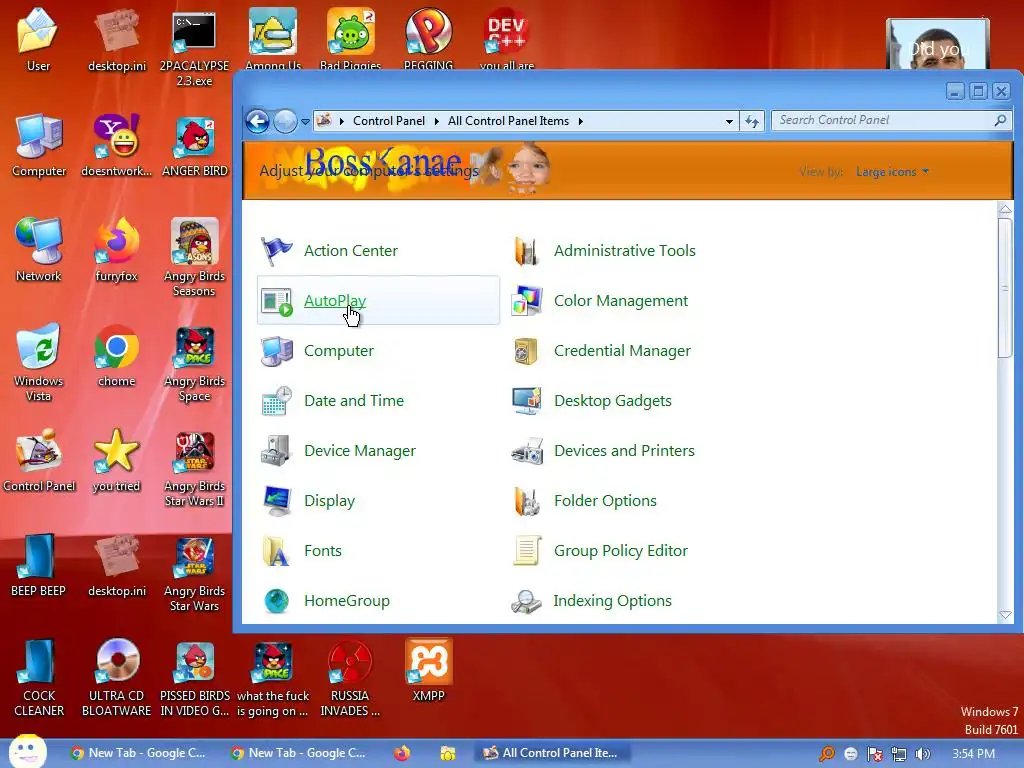Select the RUSSIA INVADES desktop icon
The height and width of the screenshot is (768, 1024).
(x=350, y=677)
